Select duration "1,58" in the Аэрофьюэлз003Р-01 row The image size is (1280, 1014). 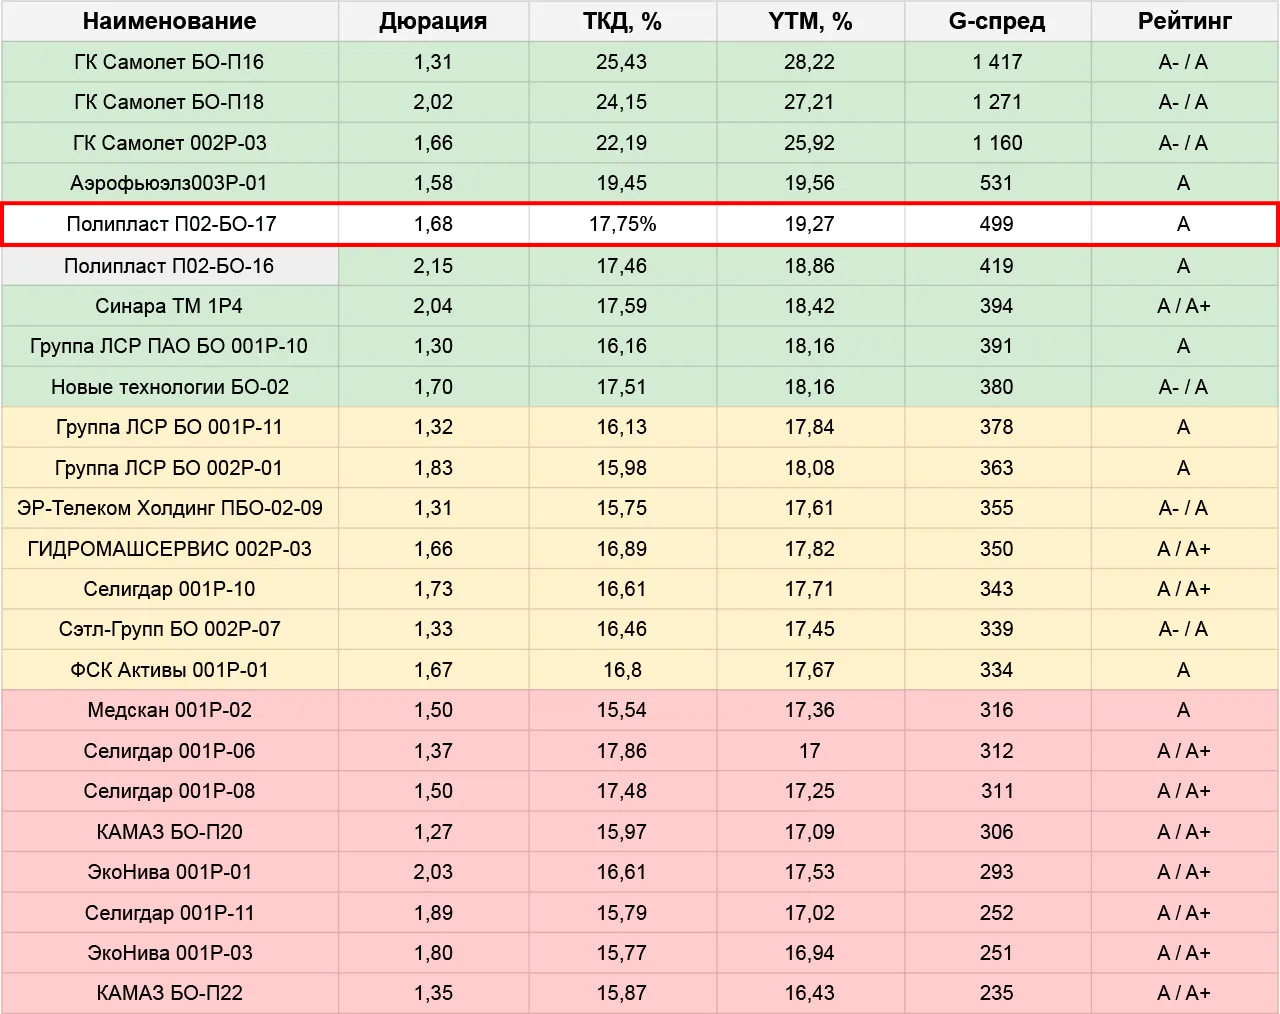pyautogui.click(x=433, y=183)
